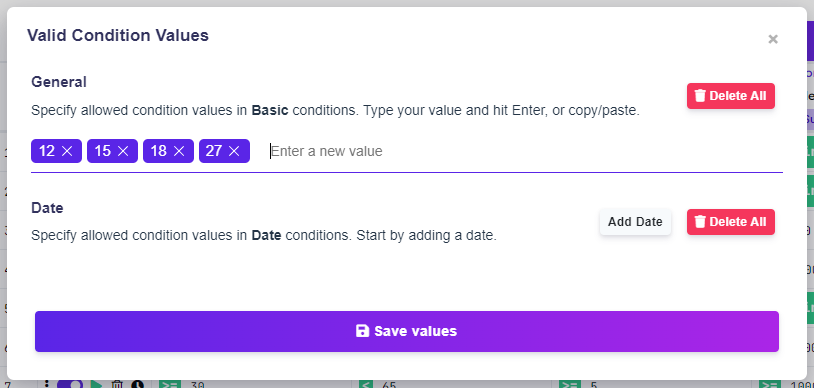
Task: Open the three-dot menu in bottom row
Action: (47, 384)
